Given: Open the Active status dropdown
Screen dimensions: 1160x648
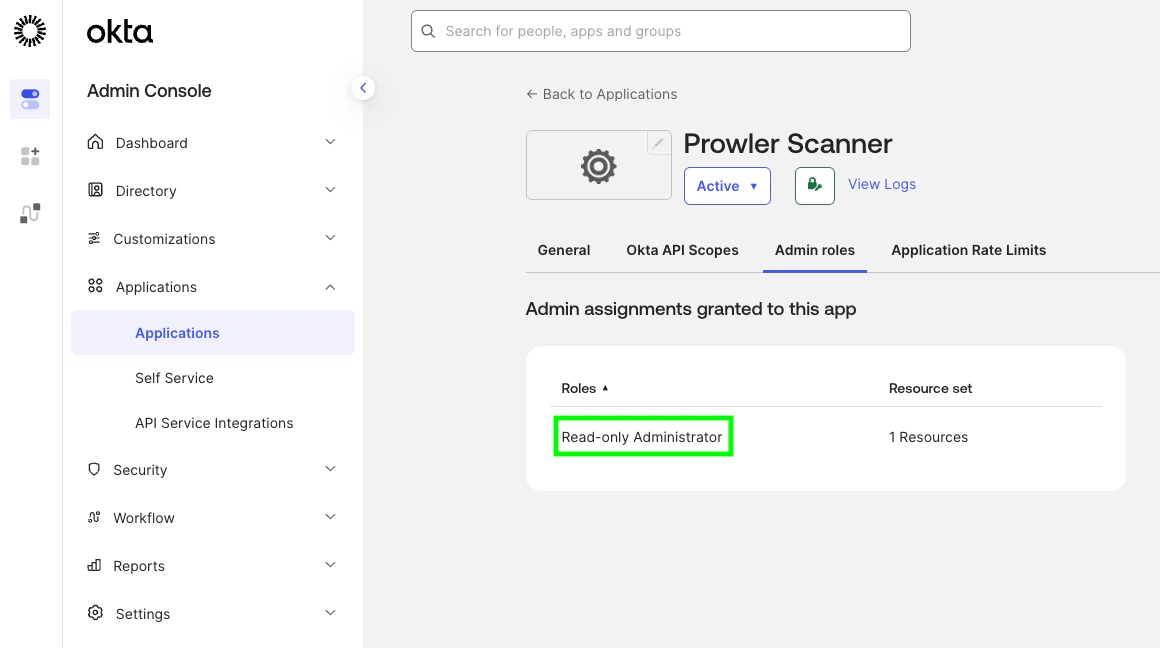Looking at the screenshot, I should [x=727, y=186].
